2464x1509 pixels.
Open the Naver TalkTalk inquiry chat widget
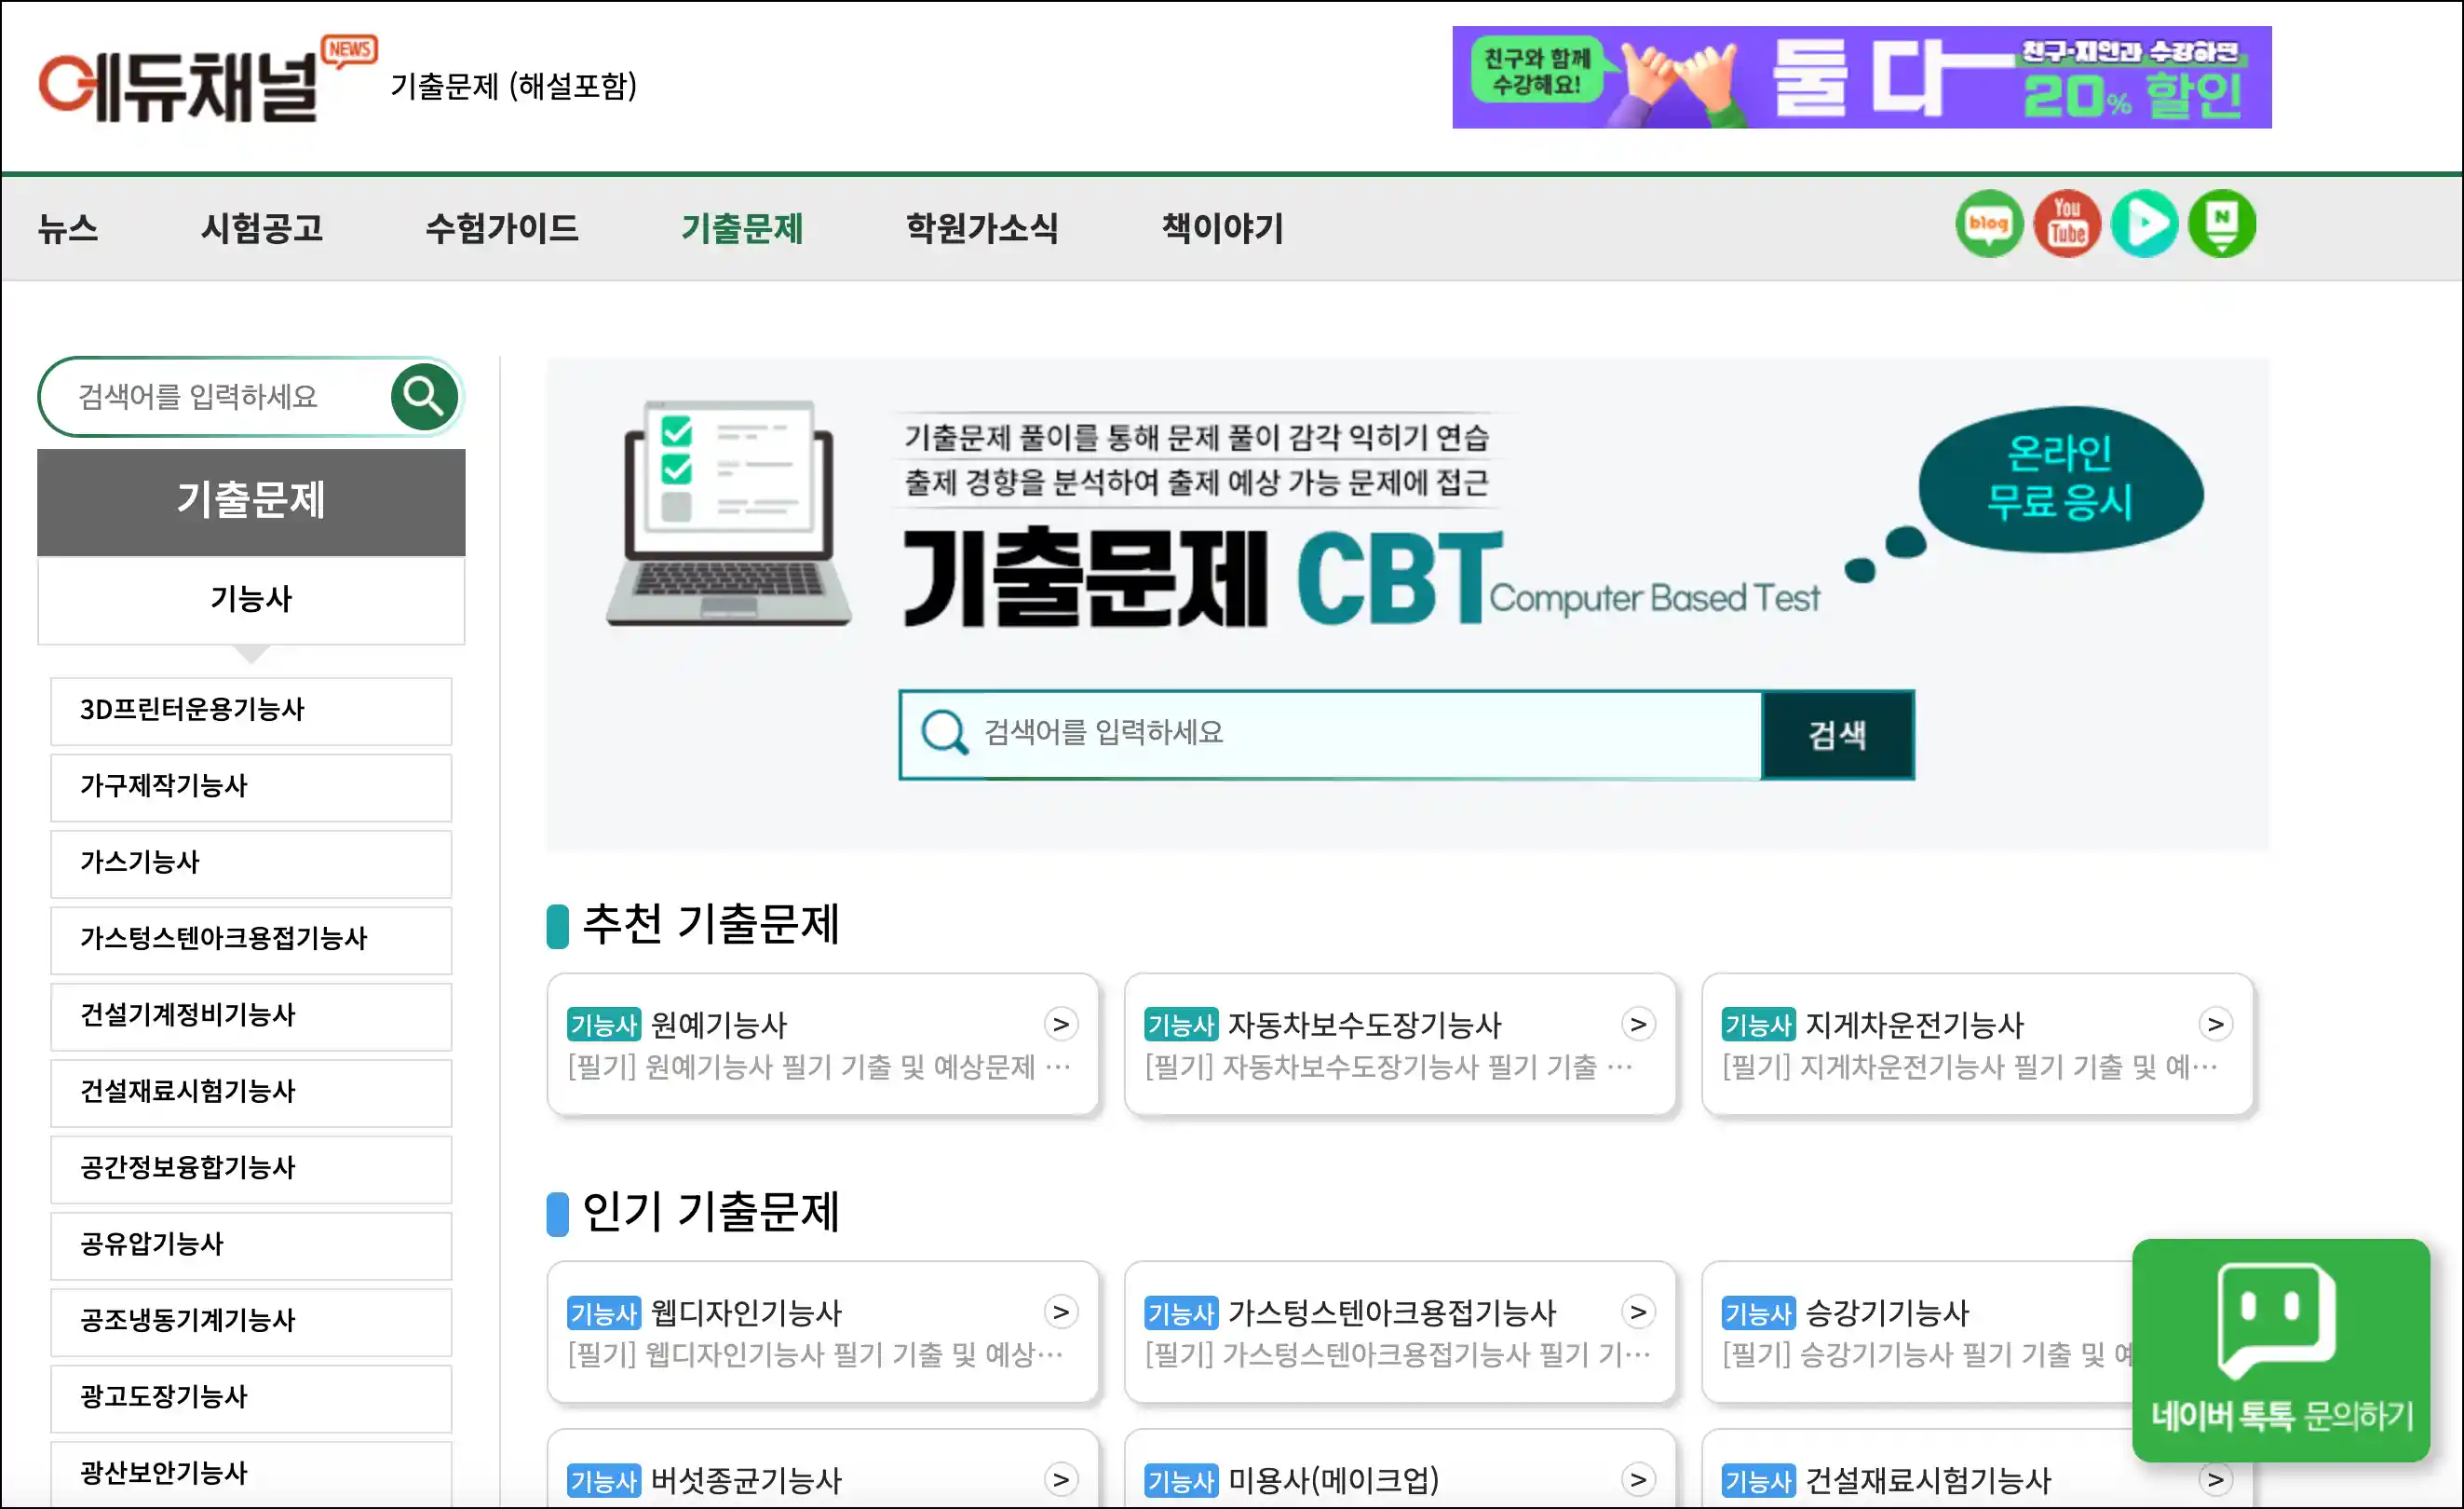coord(2280,1350)
